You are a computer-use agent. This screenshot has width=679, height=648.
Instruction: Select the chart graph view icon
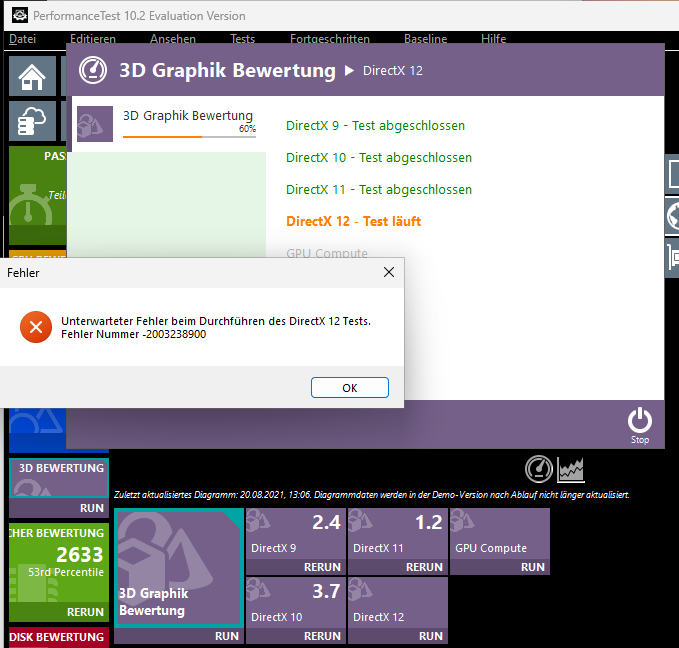[x=571, y=470]
